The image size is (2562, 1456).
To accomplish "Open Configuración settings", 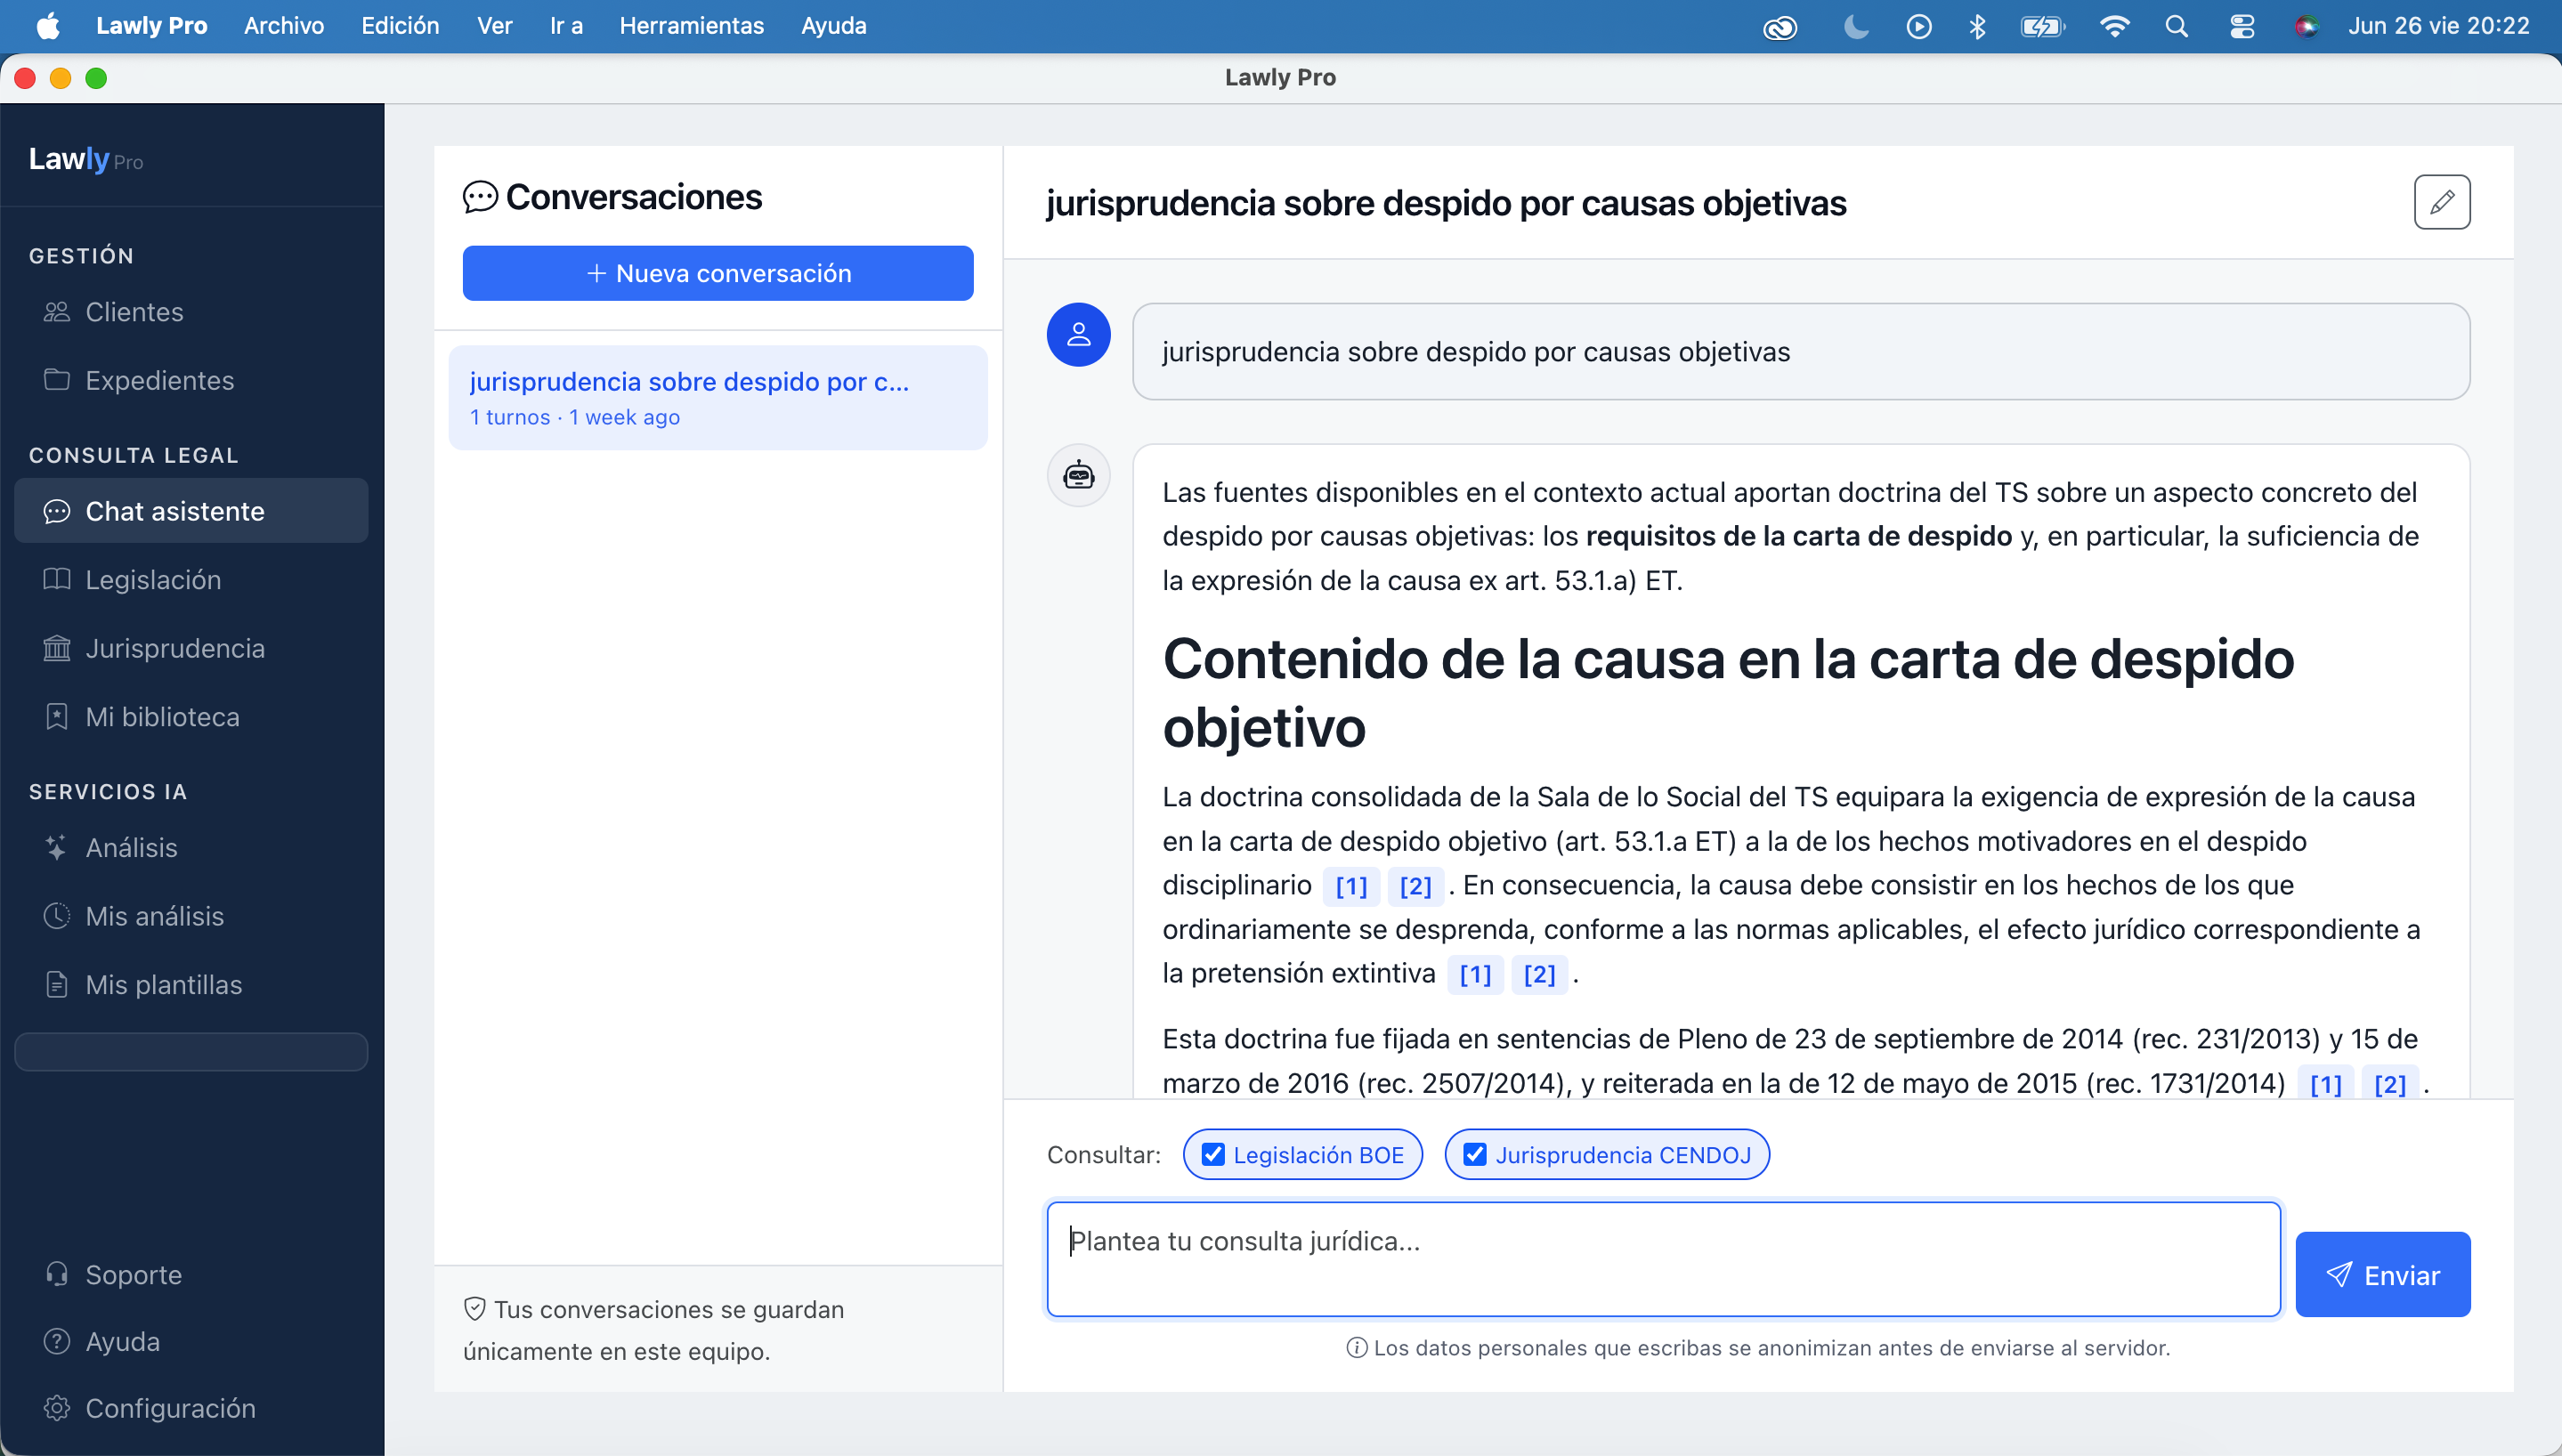I will click(x=191, y=1408).
